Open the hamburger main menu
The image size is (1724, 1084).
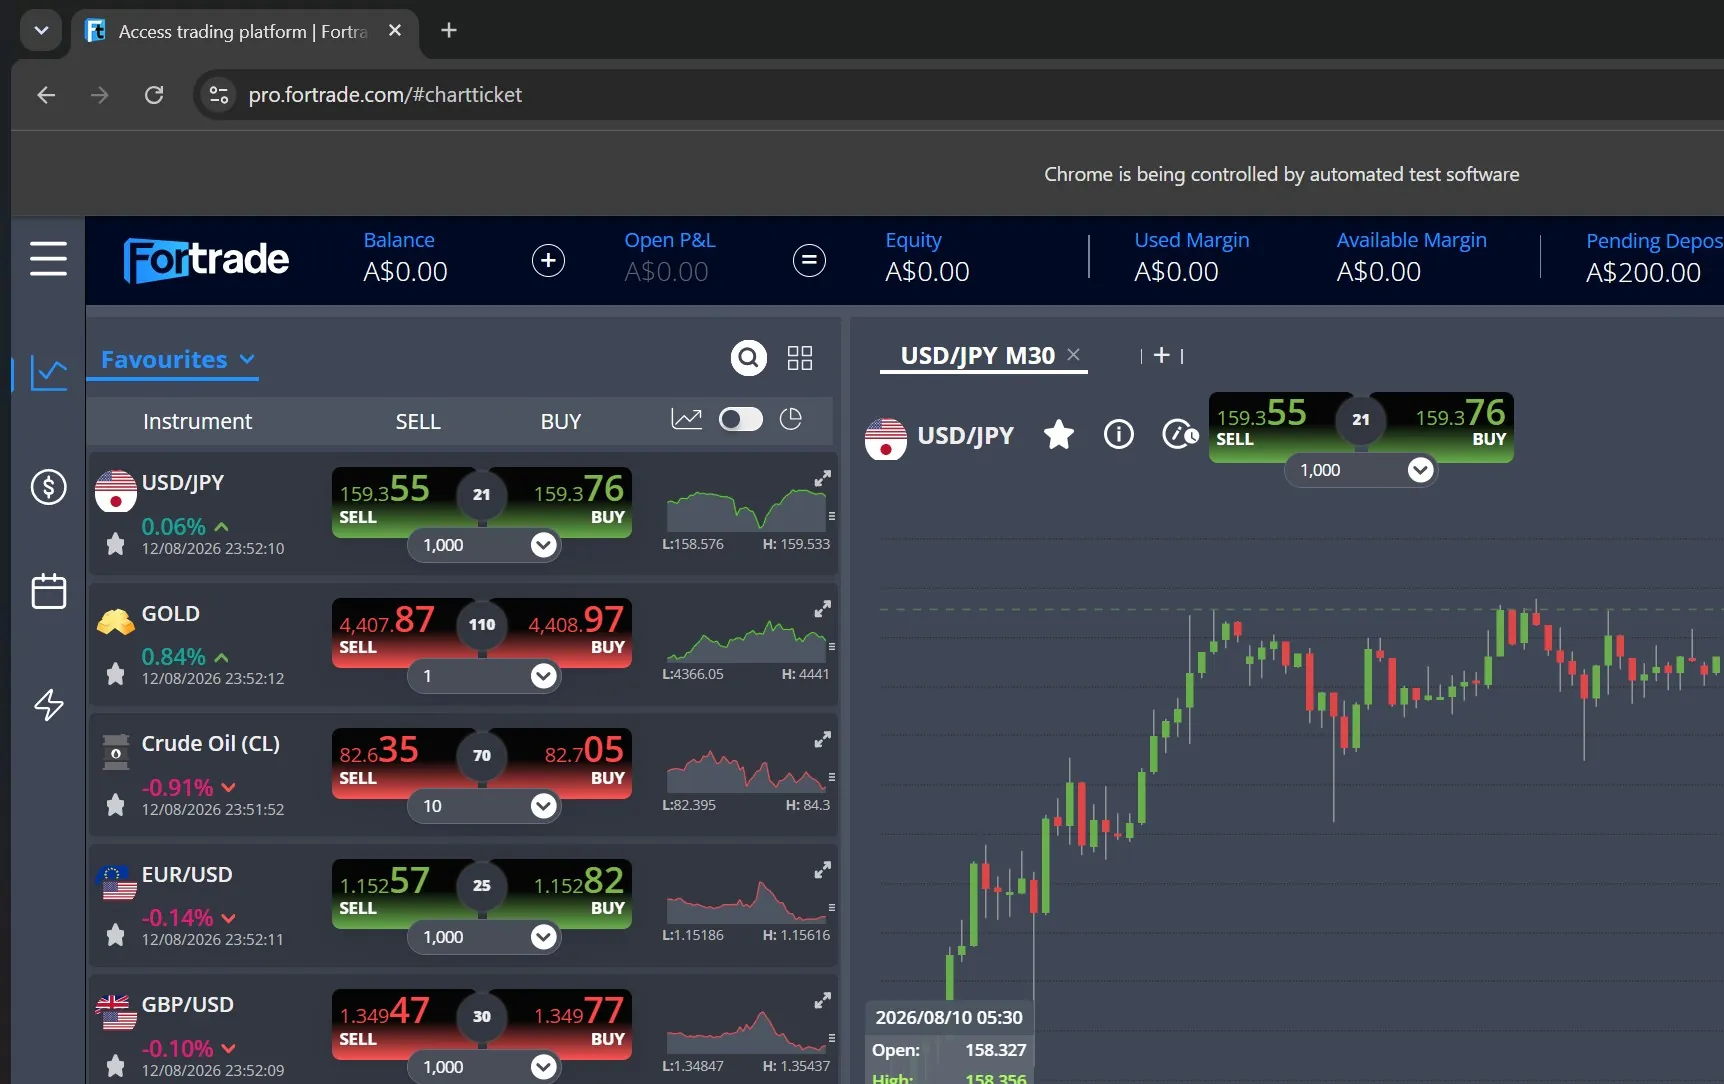[48, 258]
